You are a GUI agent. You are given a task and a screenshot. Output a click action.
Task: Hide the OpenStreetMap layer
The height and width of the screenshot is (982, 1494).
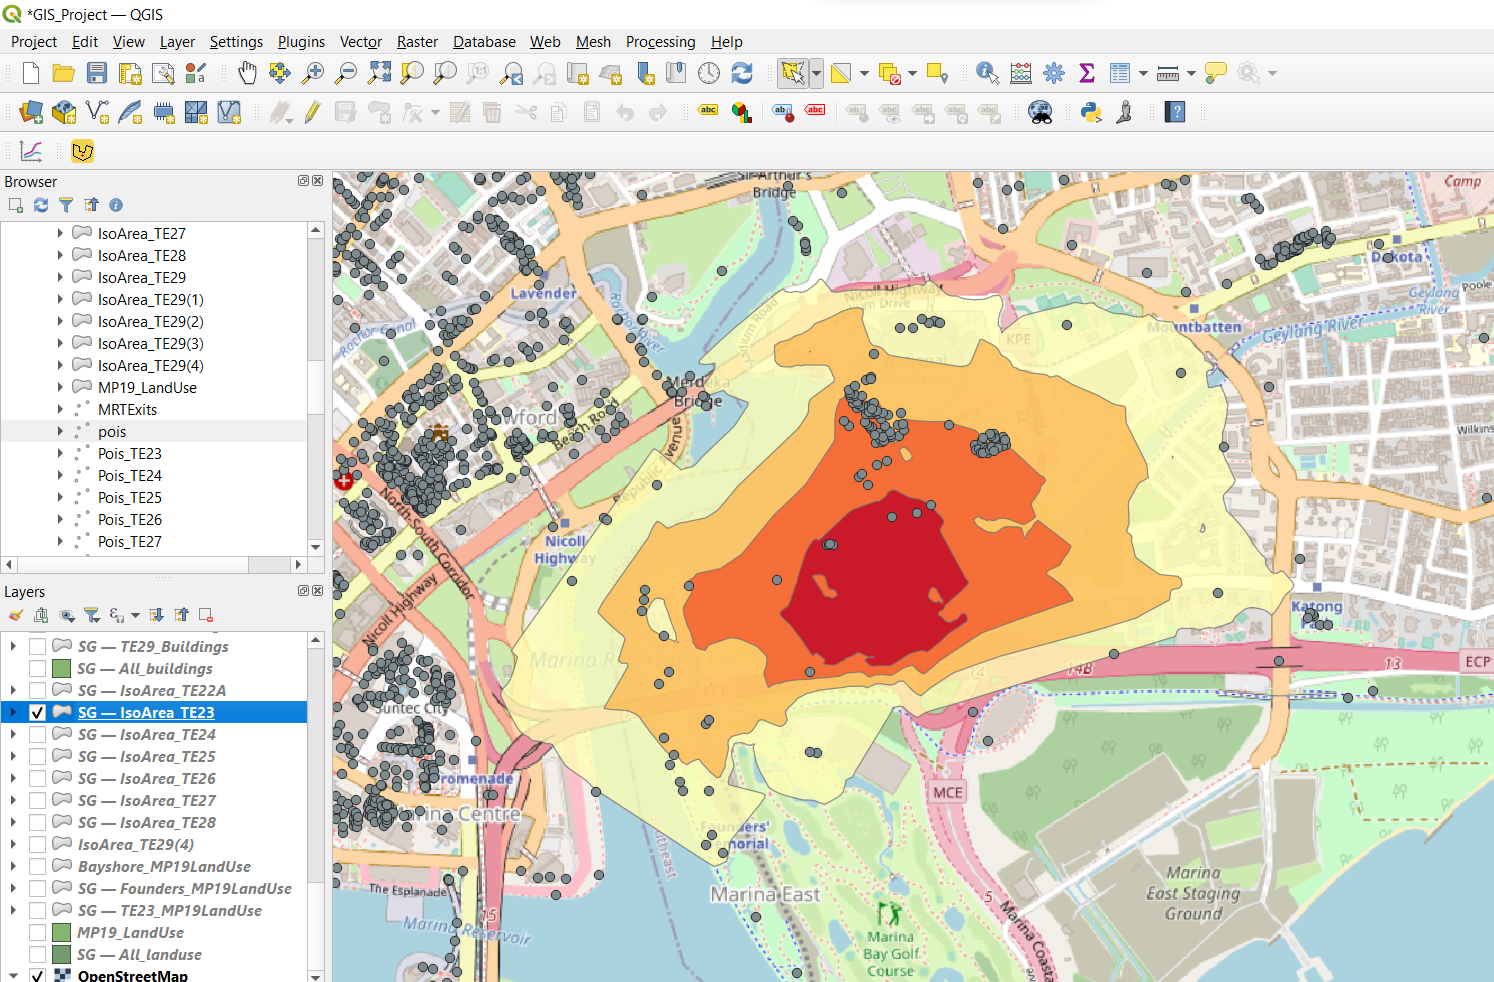coord(38,976)
